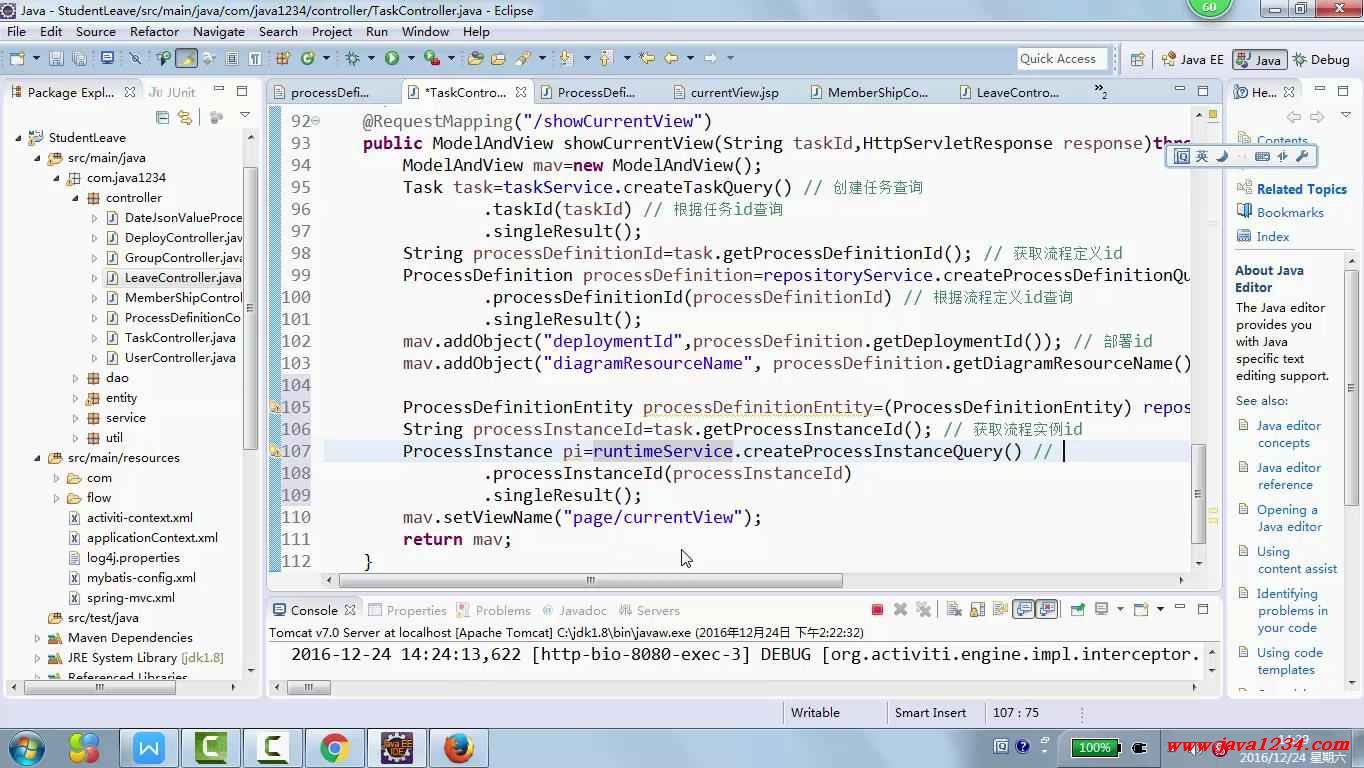This screenshot has height=768, width=1364.
Task: Click Collapse All in Package Explorer
Action: point(163,117)
